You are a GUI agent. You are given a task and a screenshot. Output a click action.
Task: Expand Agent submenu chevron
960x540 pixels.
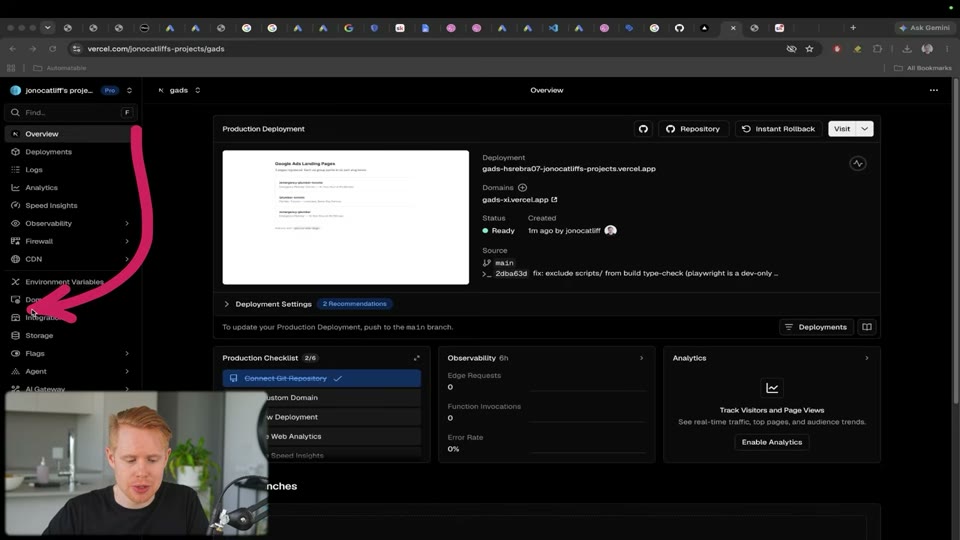pyautogui.click(x=127, y=371)
